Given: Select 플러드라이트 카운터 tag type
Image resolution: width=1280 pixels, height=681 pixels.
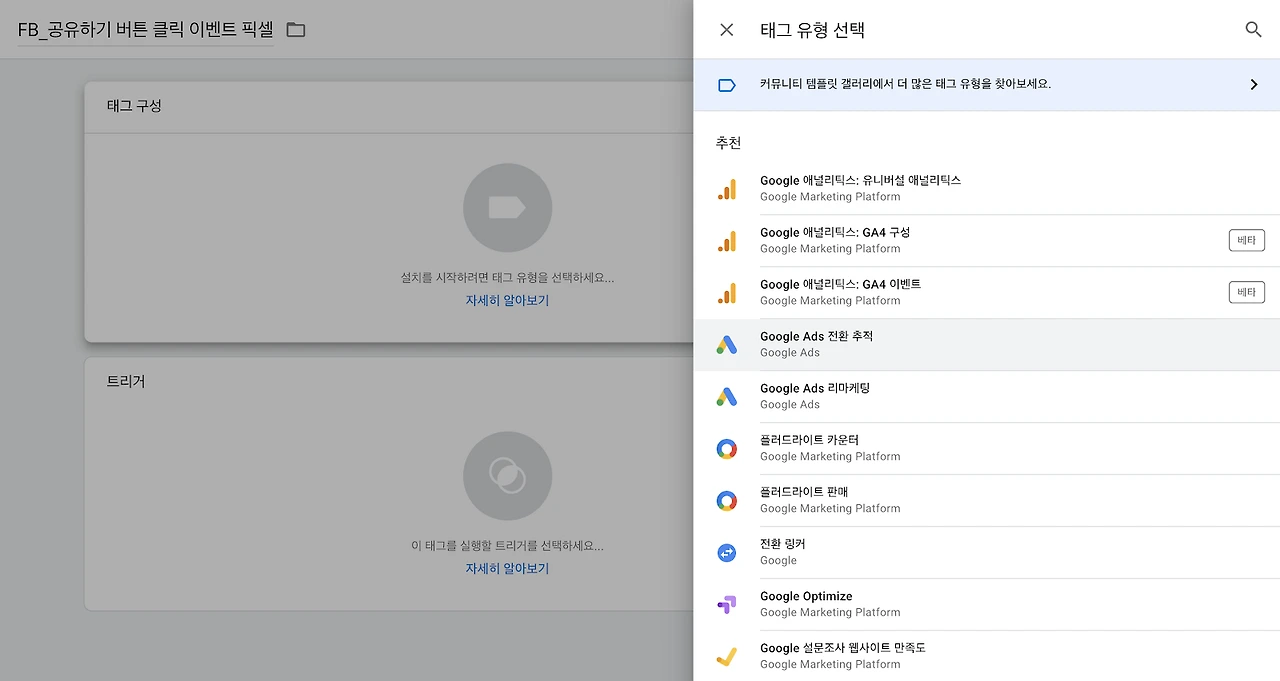Looking at the screenshot, I should point(986,449).
